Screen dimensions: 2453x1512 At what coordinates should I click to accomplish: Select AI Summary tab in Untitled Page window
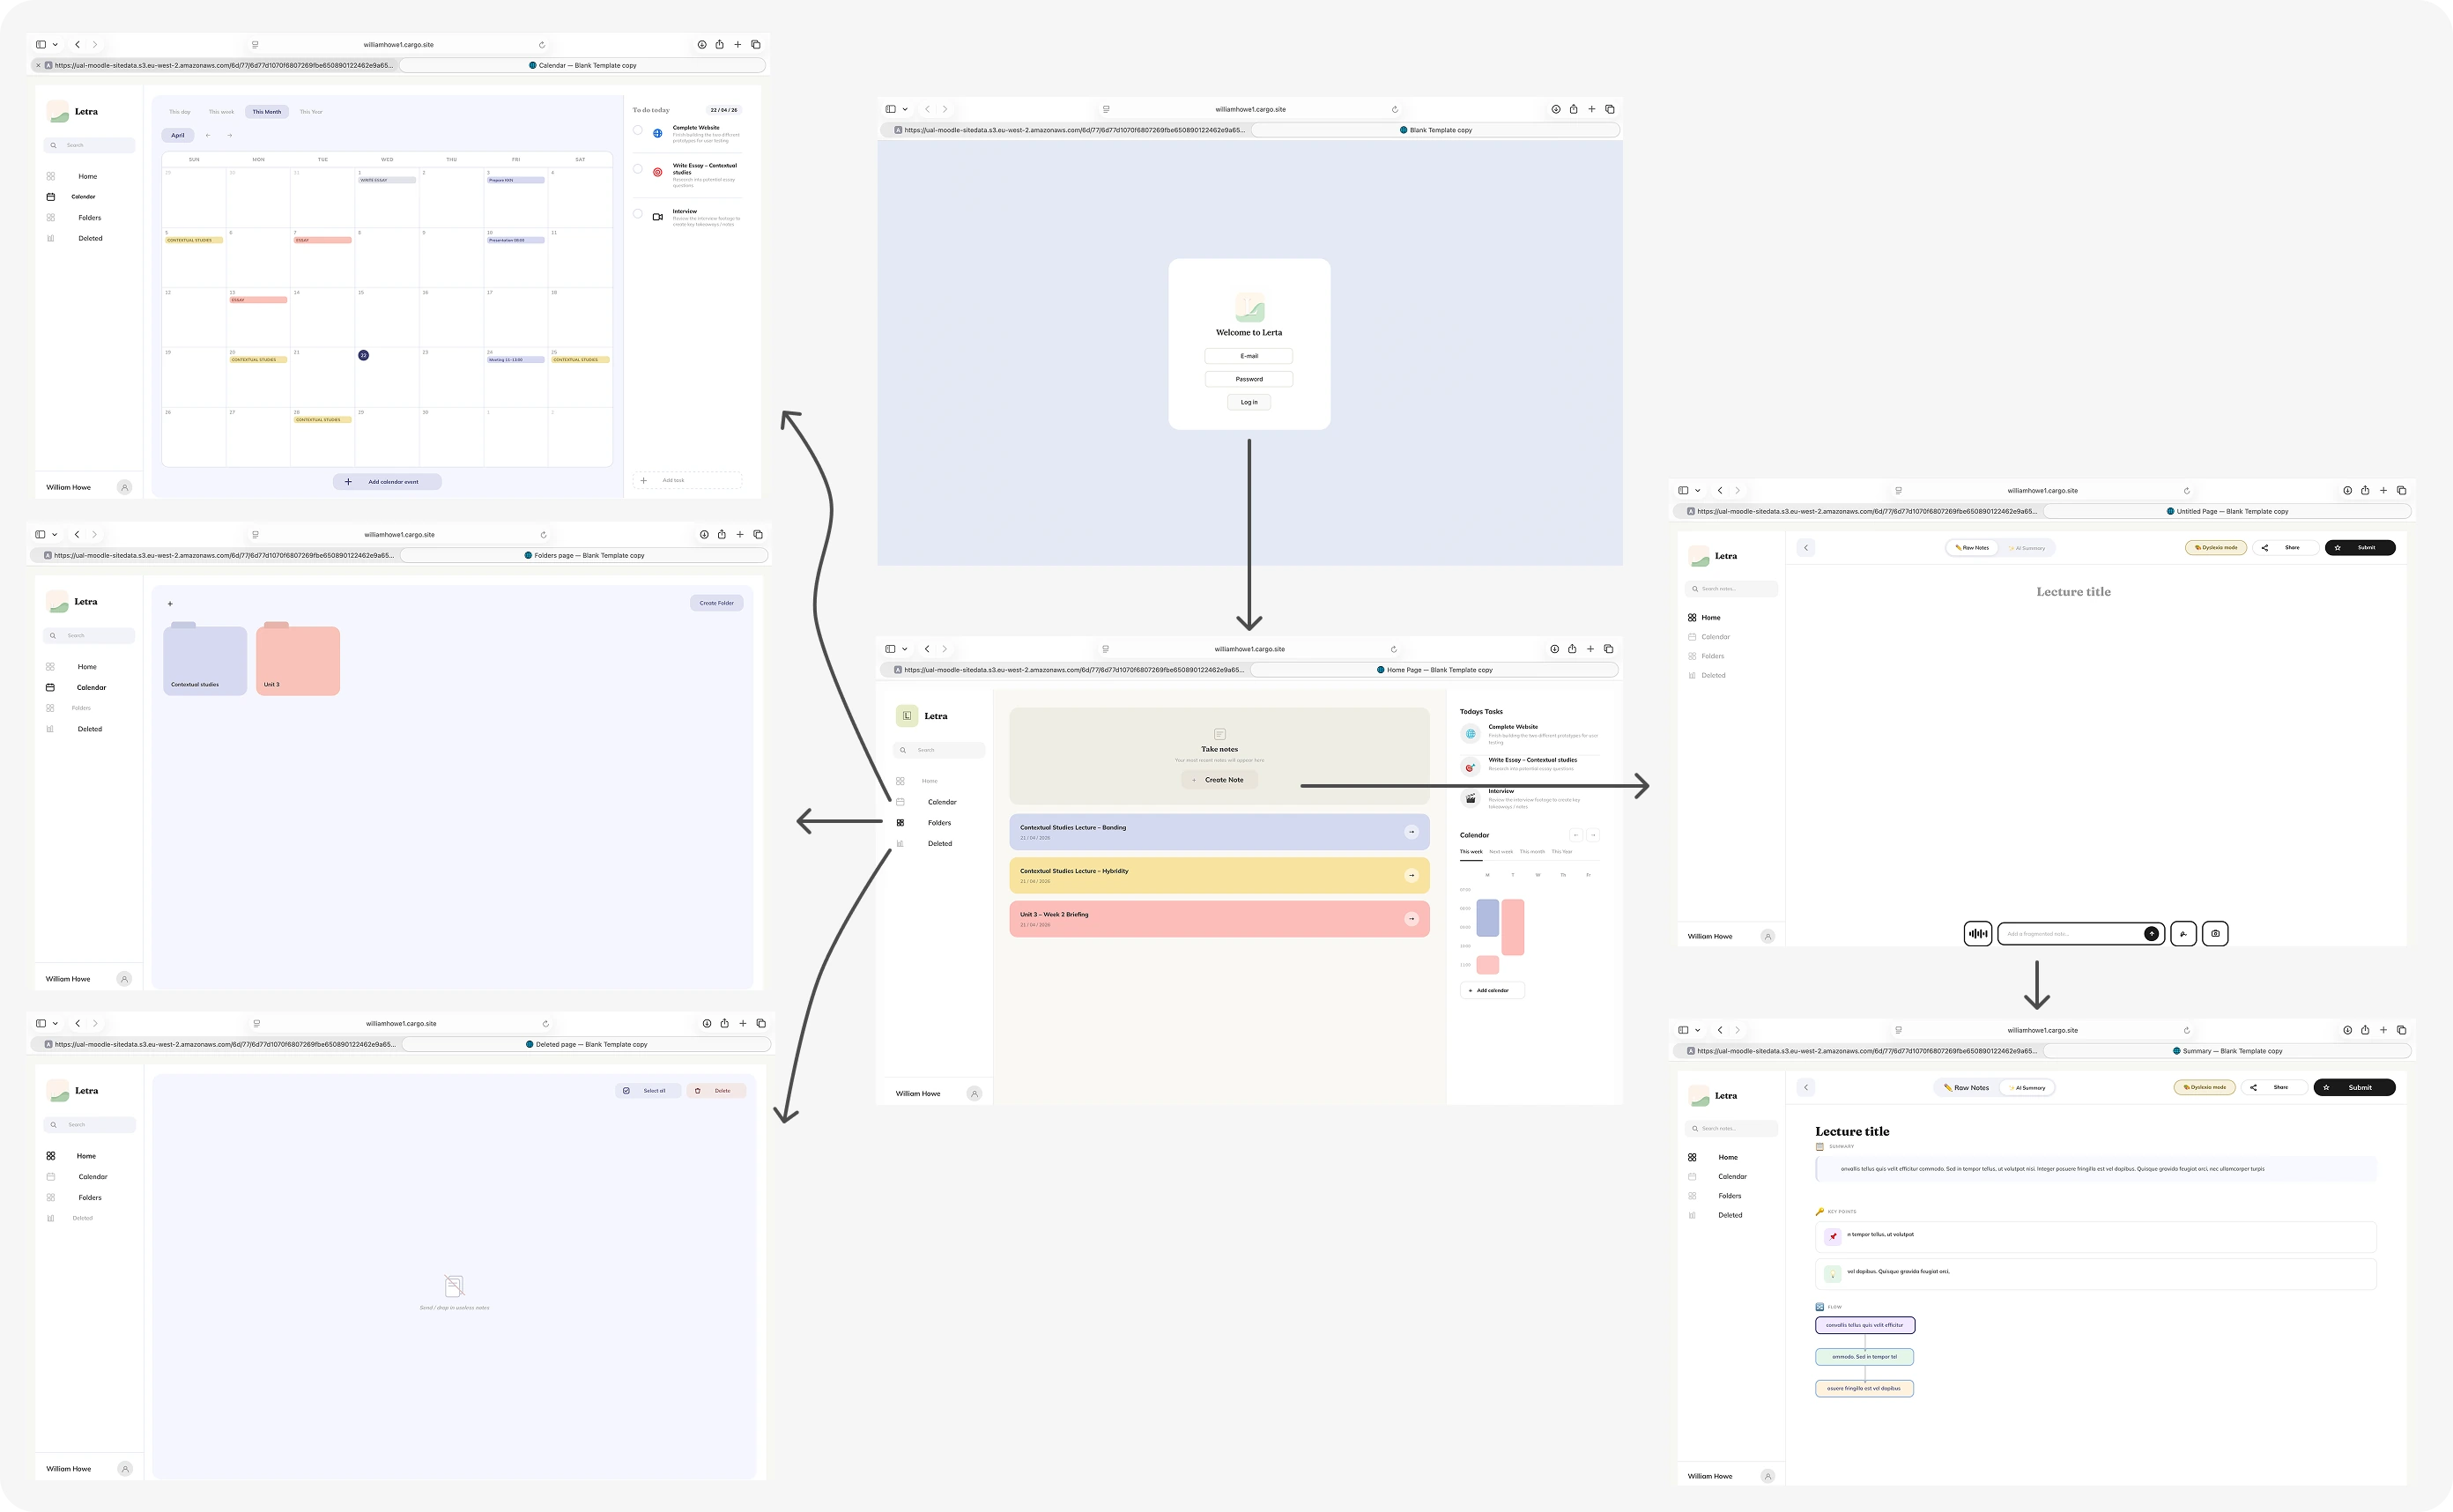2027,548
